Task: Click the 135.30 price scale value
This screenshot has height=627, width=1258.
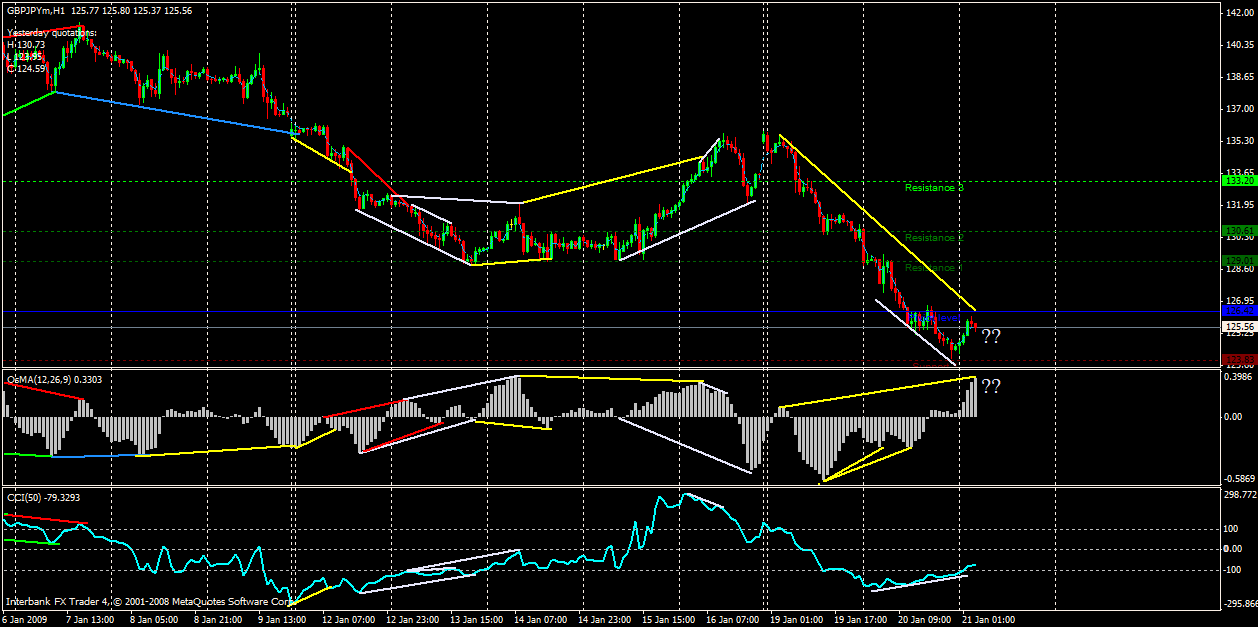Action: coord(1239,141)
